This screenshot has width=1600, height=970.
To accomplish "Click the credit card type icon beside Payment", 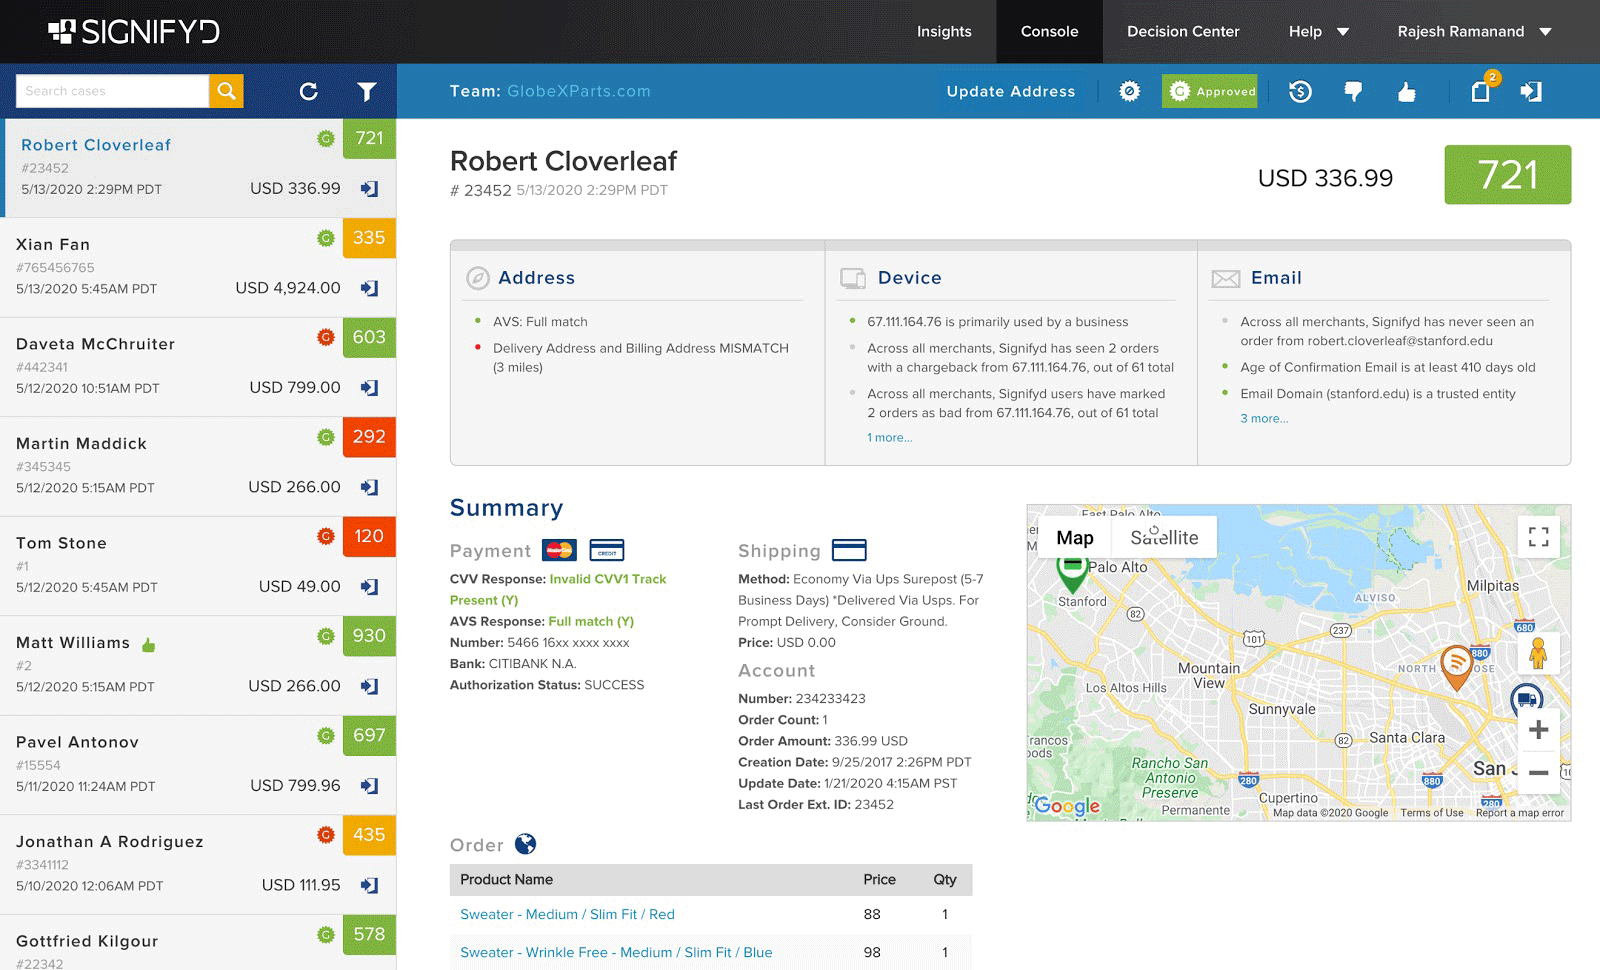I will coord(607,550).
